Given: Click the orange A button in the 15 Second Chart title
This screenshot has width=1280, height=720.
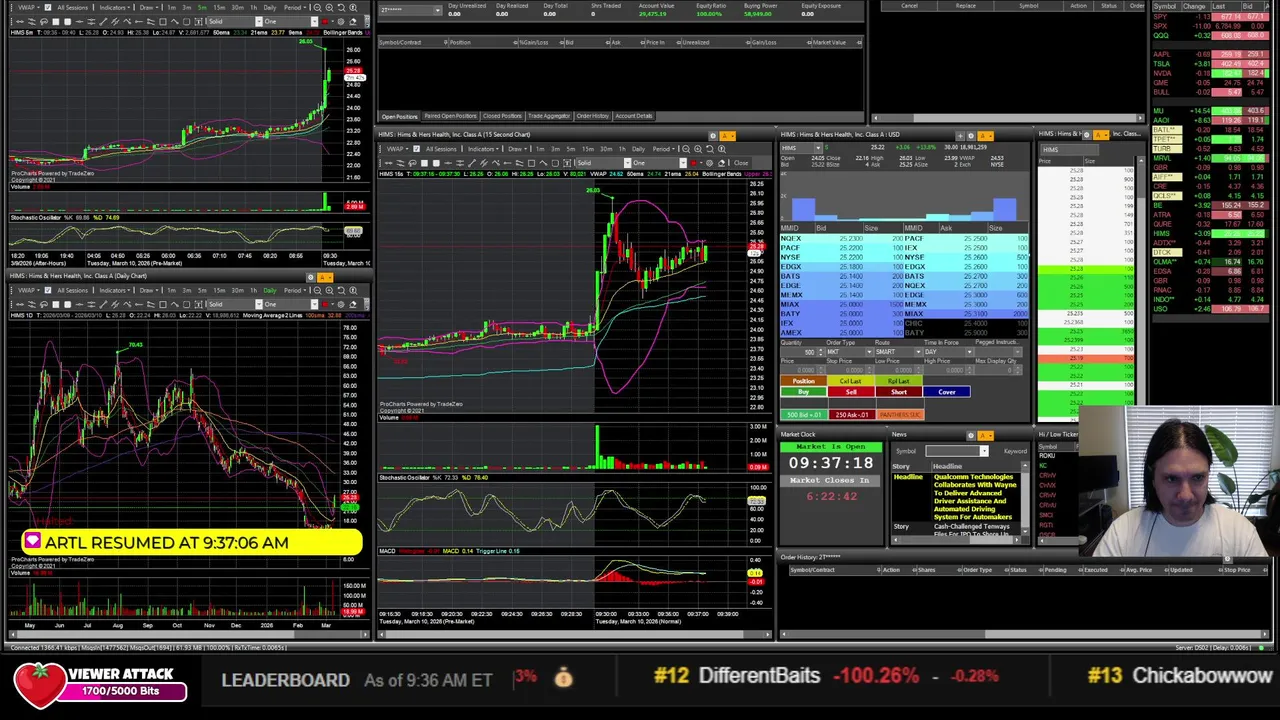Looking at the screenshot, I should (728, 136).
